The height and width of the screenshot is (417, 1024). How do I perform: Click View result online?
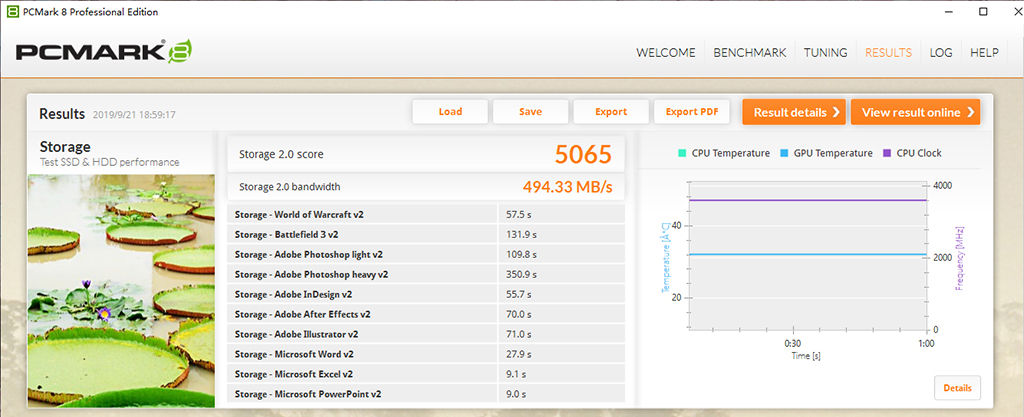pos(915,112)
